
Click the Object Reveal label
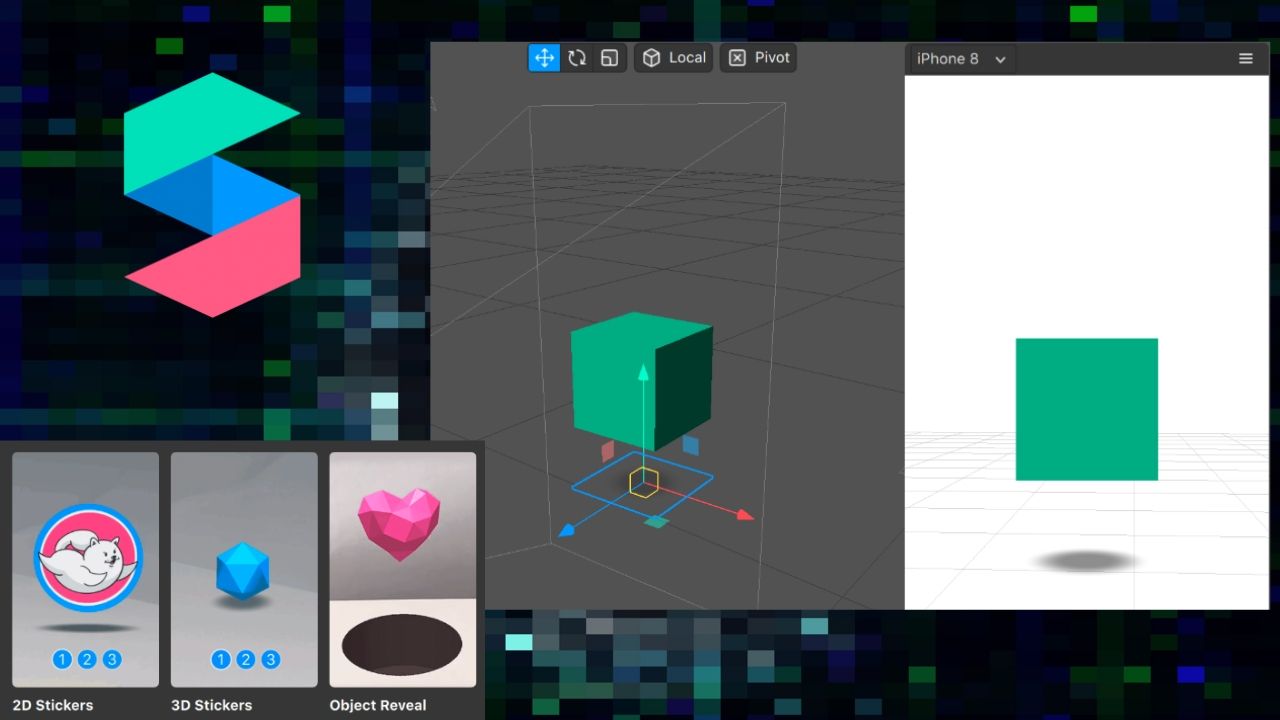(378, 705)
